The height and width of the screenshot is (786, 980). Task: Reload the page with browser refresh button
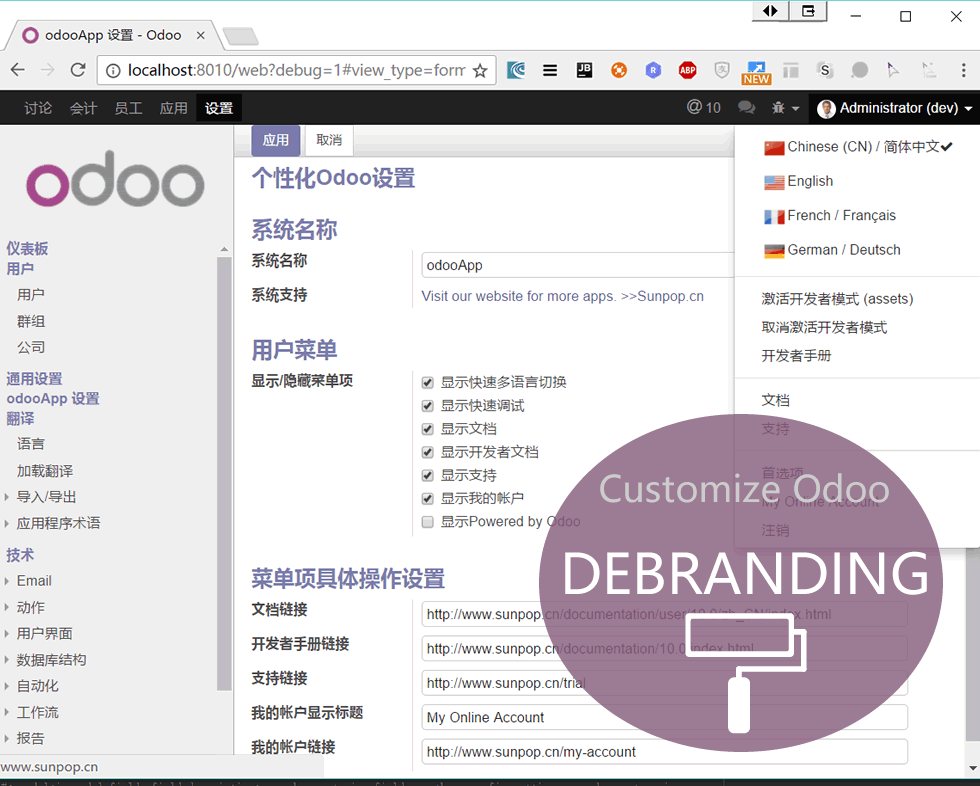78,70
